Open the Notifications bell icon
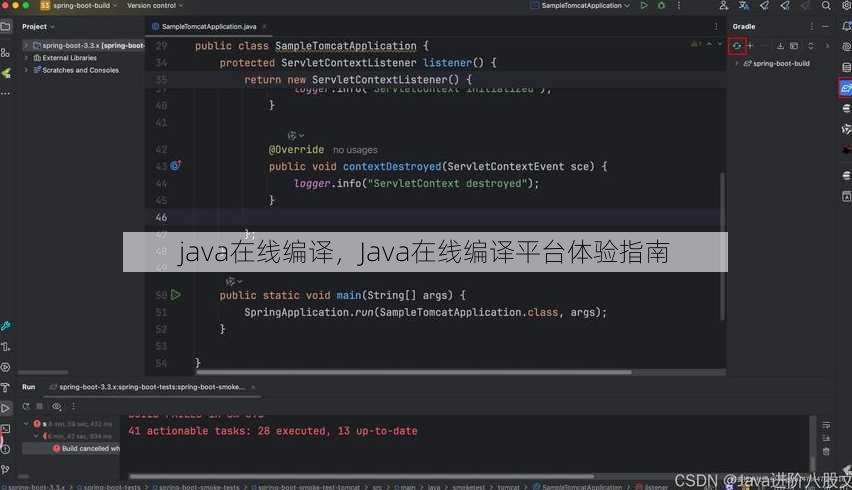The width and height of the screenshot is (852, 490). point(846,26)
